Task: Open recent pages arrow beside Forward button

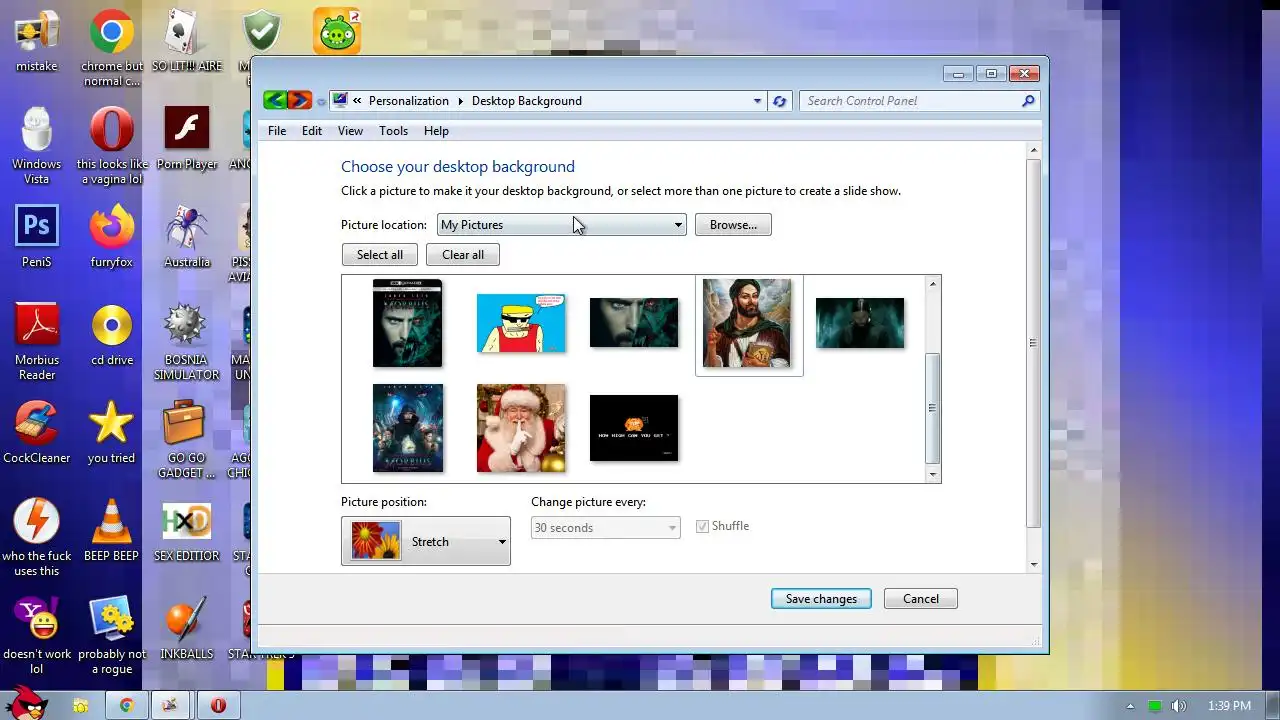Action: coord(321,101)
